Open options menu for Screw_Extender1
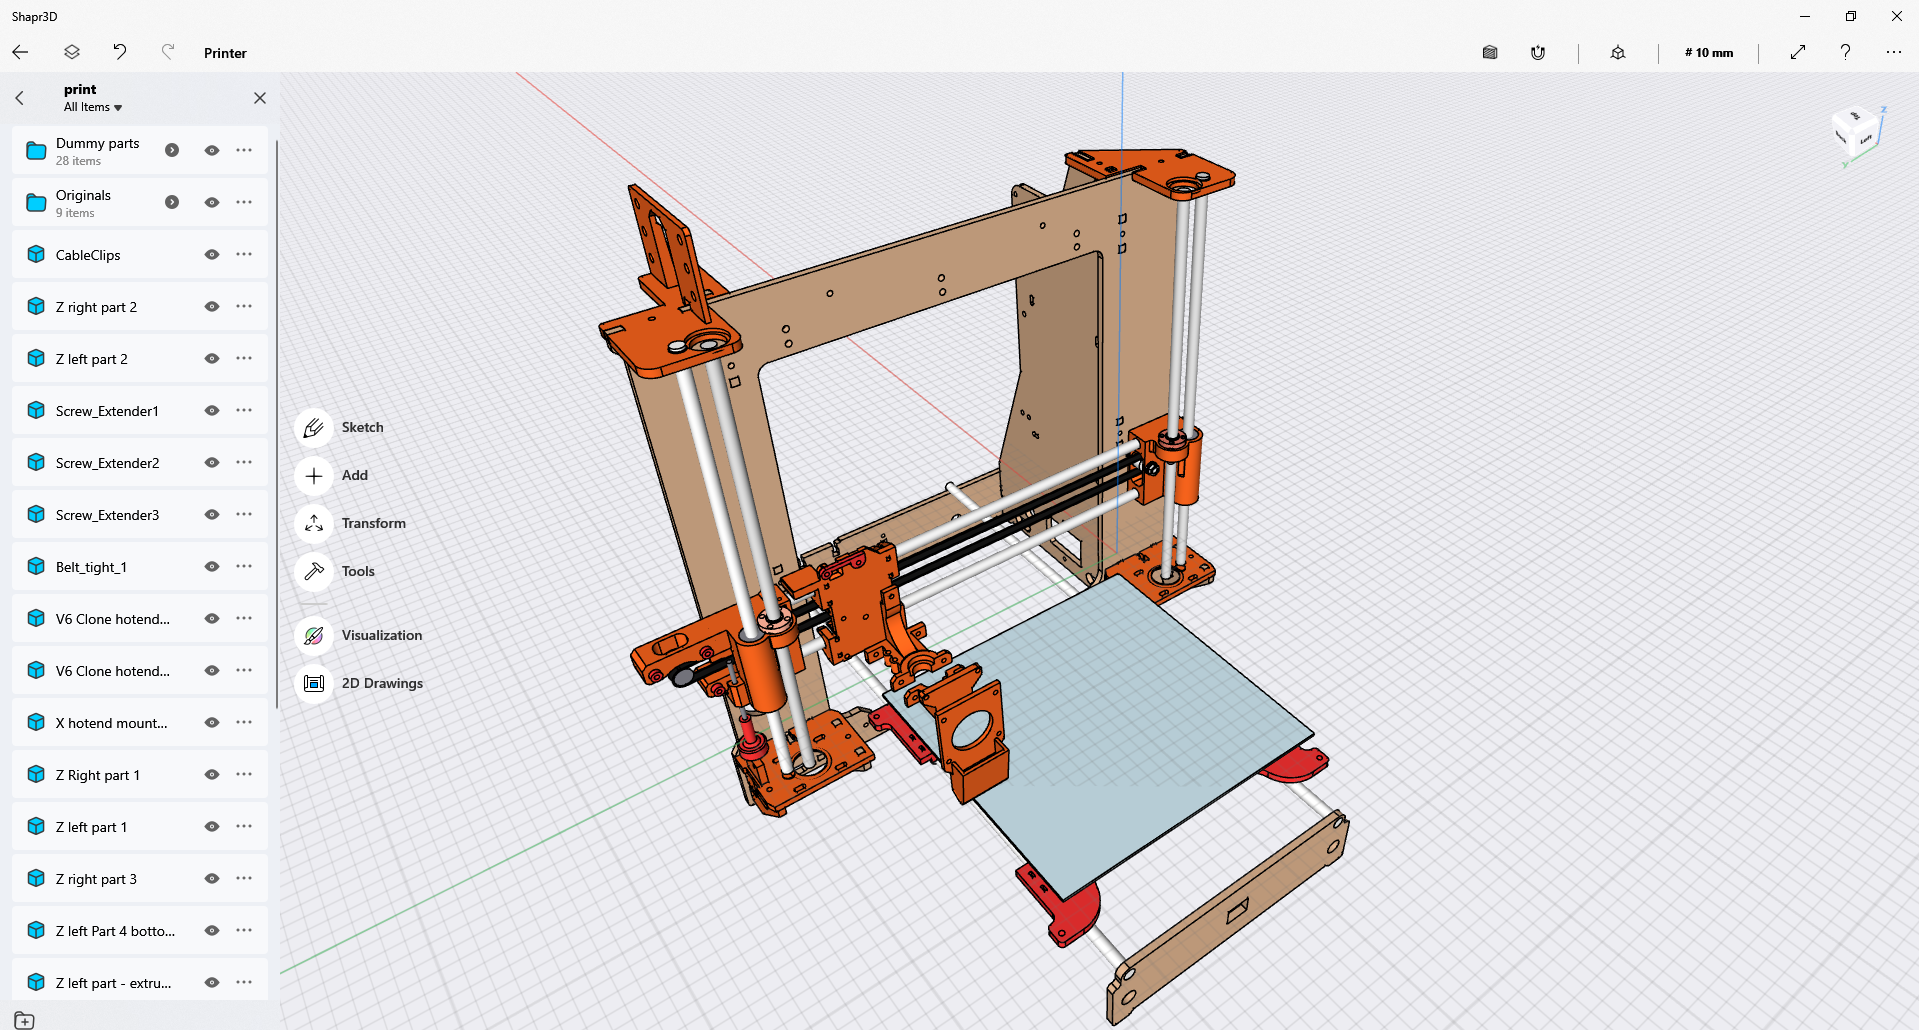Image resolution: width=1919 pixels, height=1030 pixels. [243, 410]
